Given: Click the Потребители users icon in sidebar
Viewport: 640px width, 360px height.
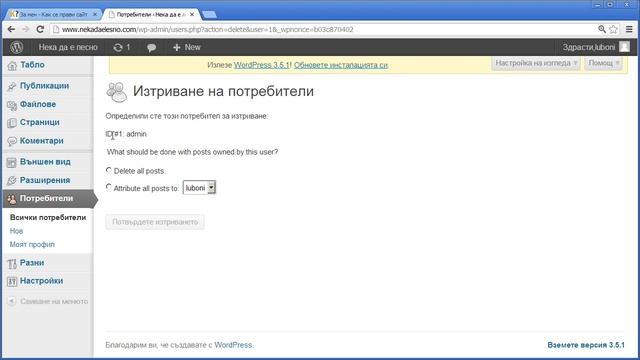Looking at the screenshot, I should 12,199.
